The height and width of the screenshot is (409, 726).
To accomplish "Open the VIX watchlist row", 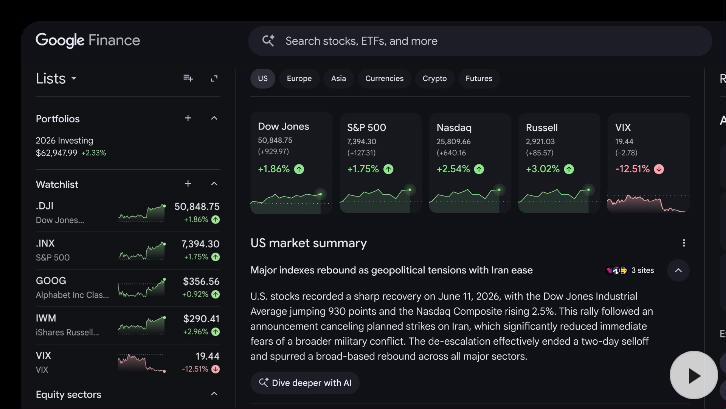I will (128, 363).
